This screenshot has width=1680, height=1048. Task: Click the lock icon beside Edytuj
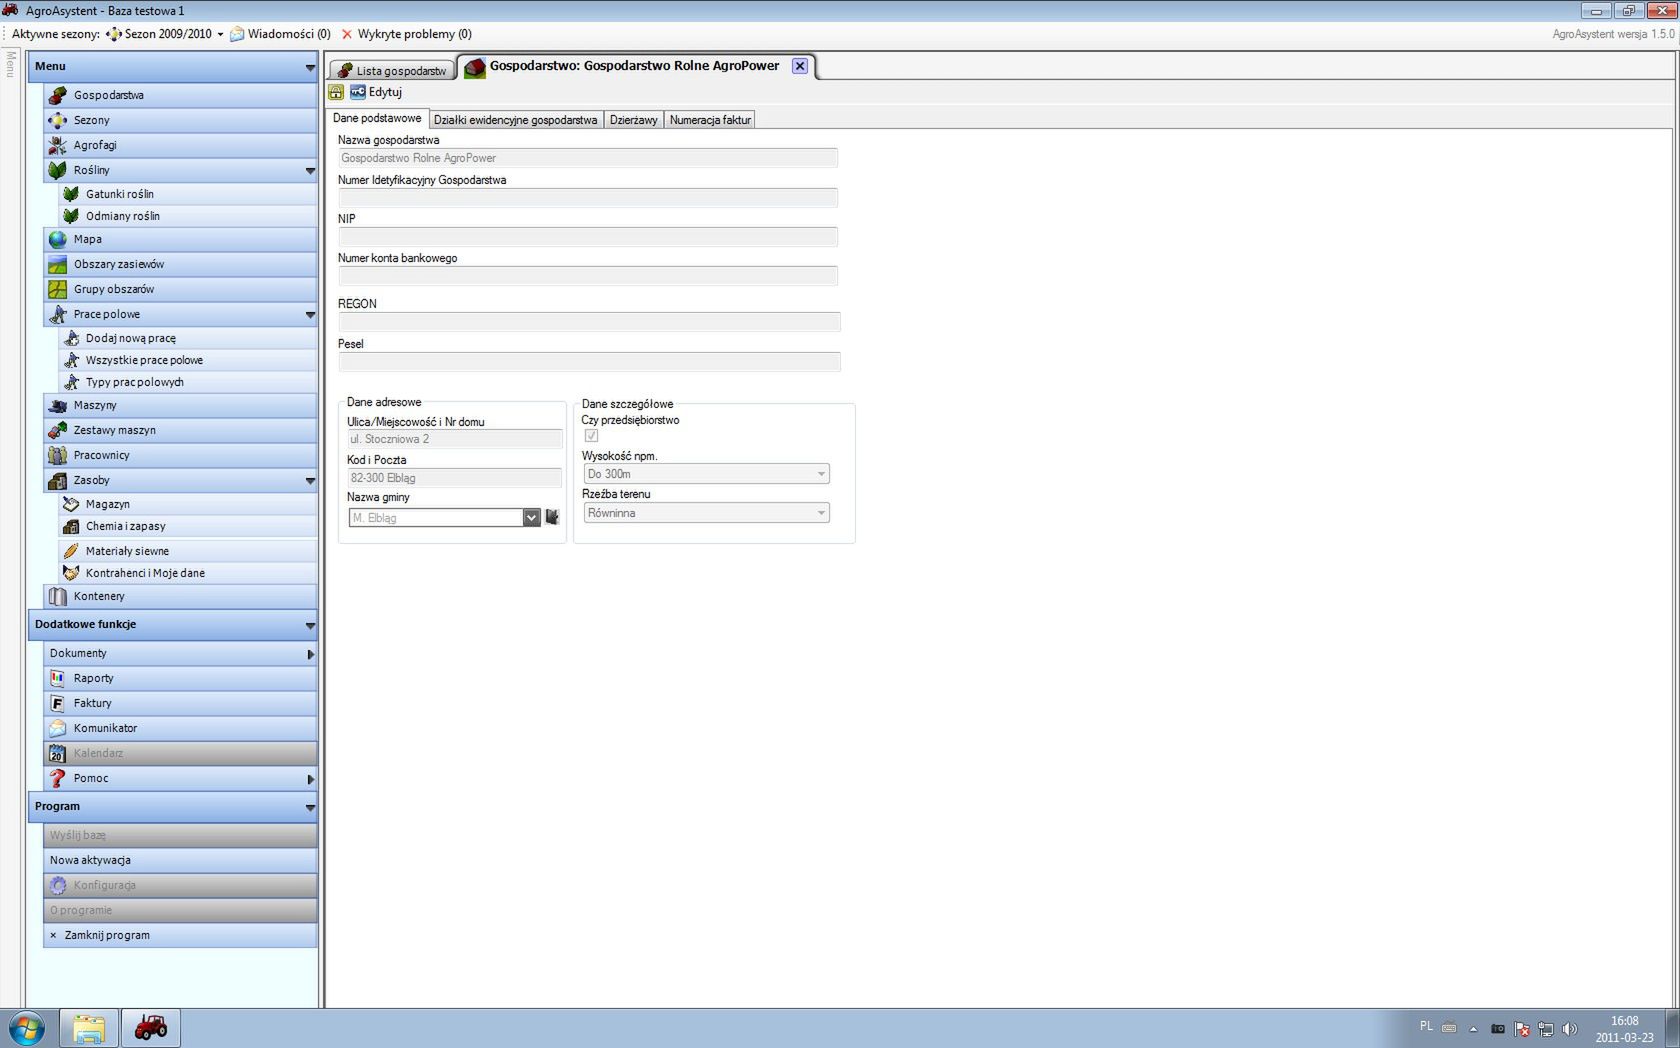point(336,92)
